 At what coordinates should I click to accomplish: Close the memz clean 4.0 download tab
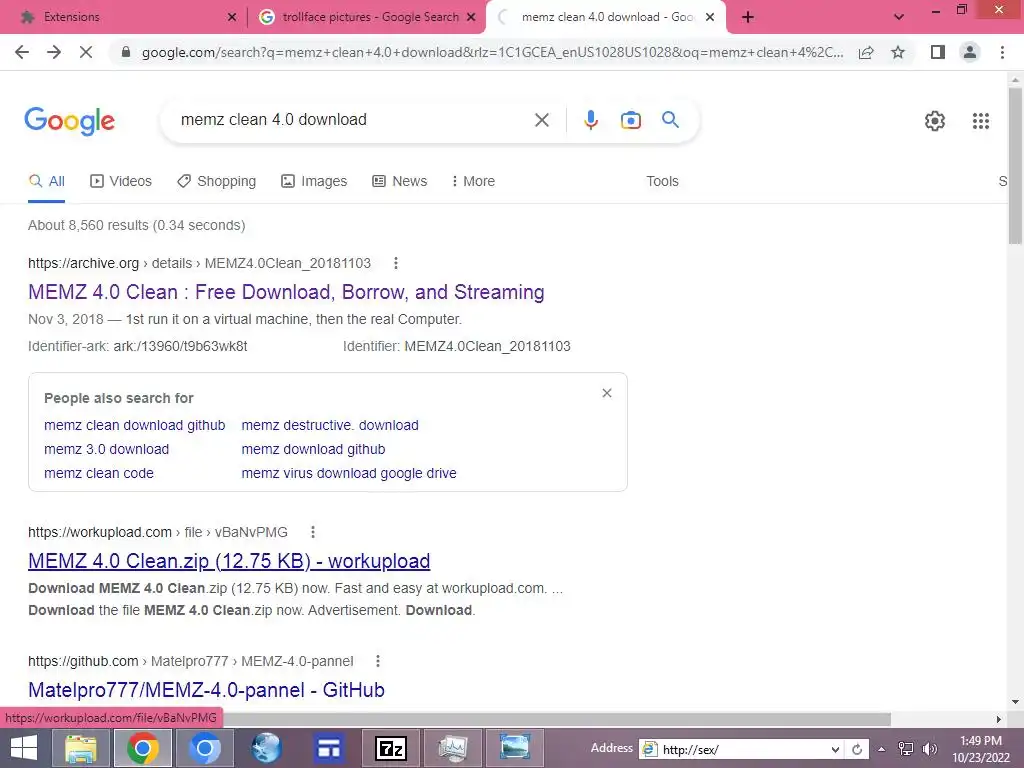coord(710,17)
